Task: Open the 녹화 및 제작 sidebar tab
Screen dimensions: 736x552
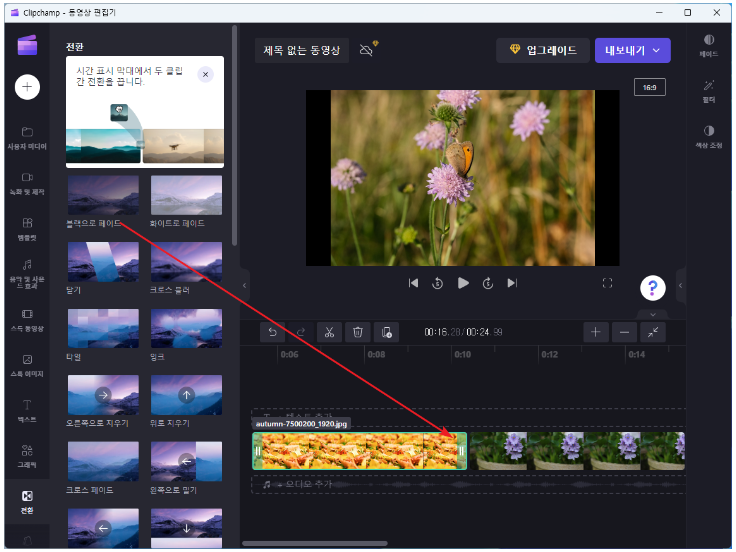Action: [x=27, y=184]
